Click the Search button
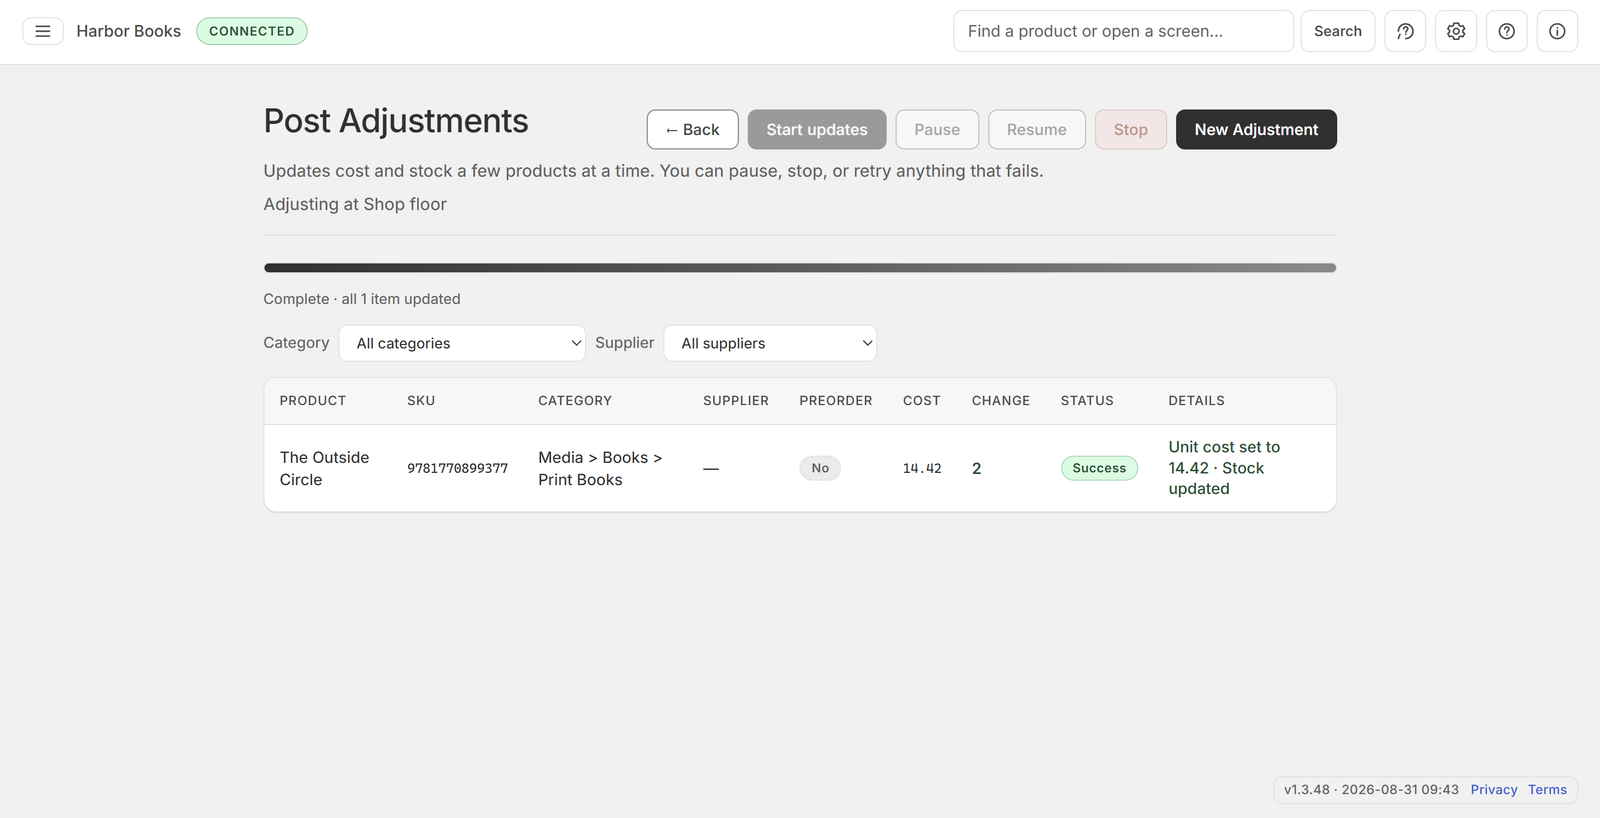 point(1338,31)
